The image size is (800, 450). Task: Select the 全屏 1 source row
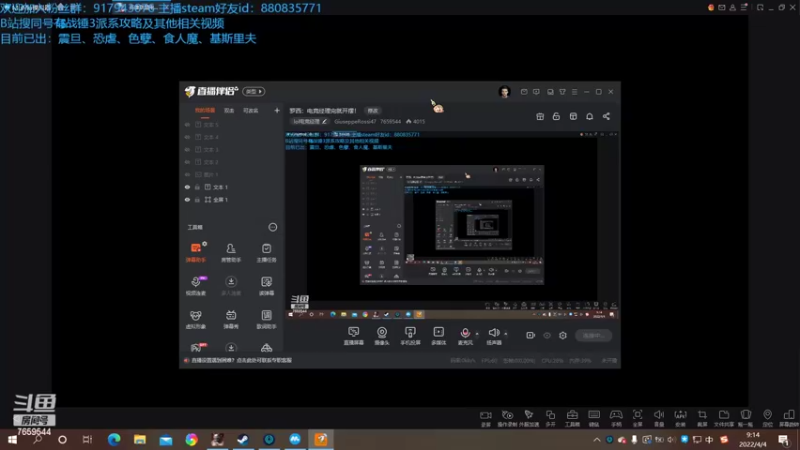232,200
